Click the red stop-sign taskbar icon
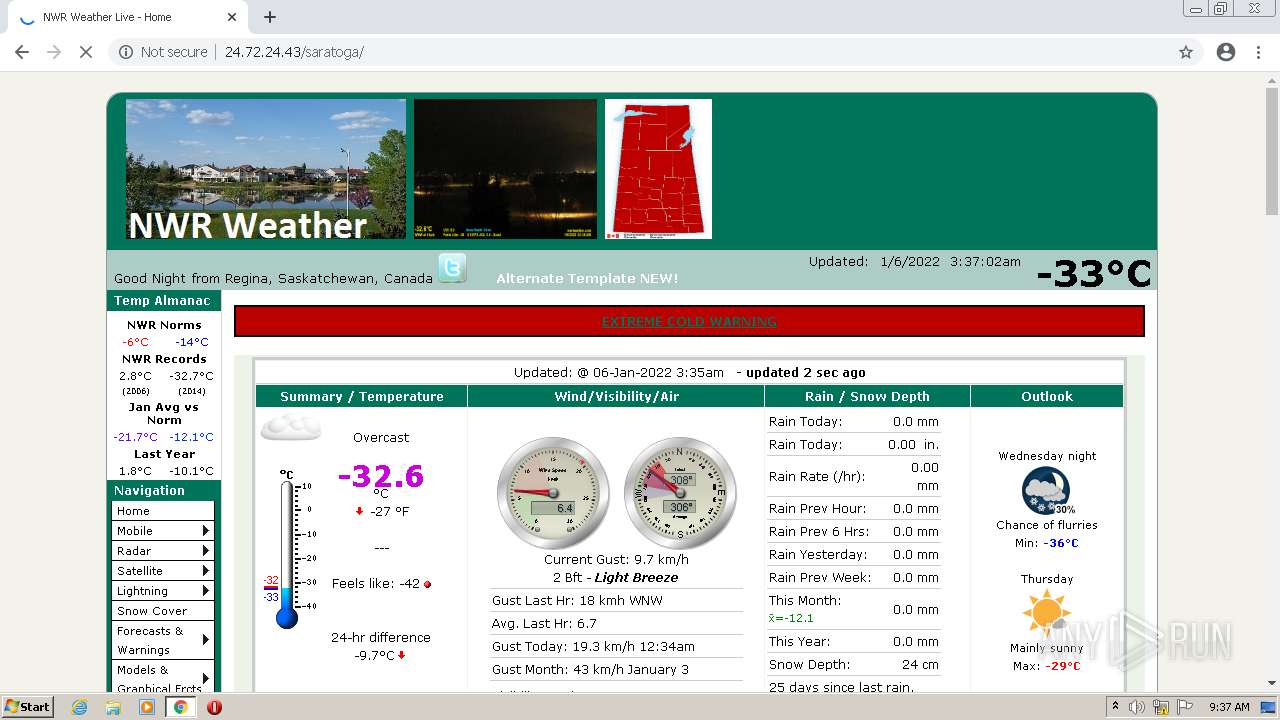This screenshot has height=720, width=1280. pyautogui.click(x=214, y=707)
